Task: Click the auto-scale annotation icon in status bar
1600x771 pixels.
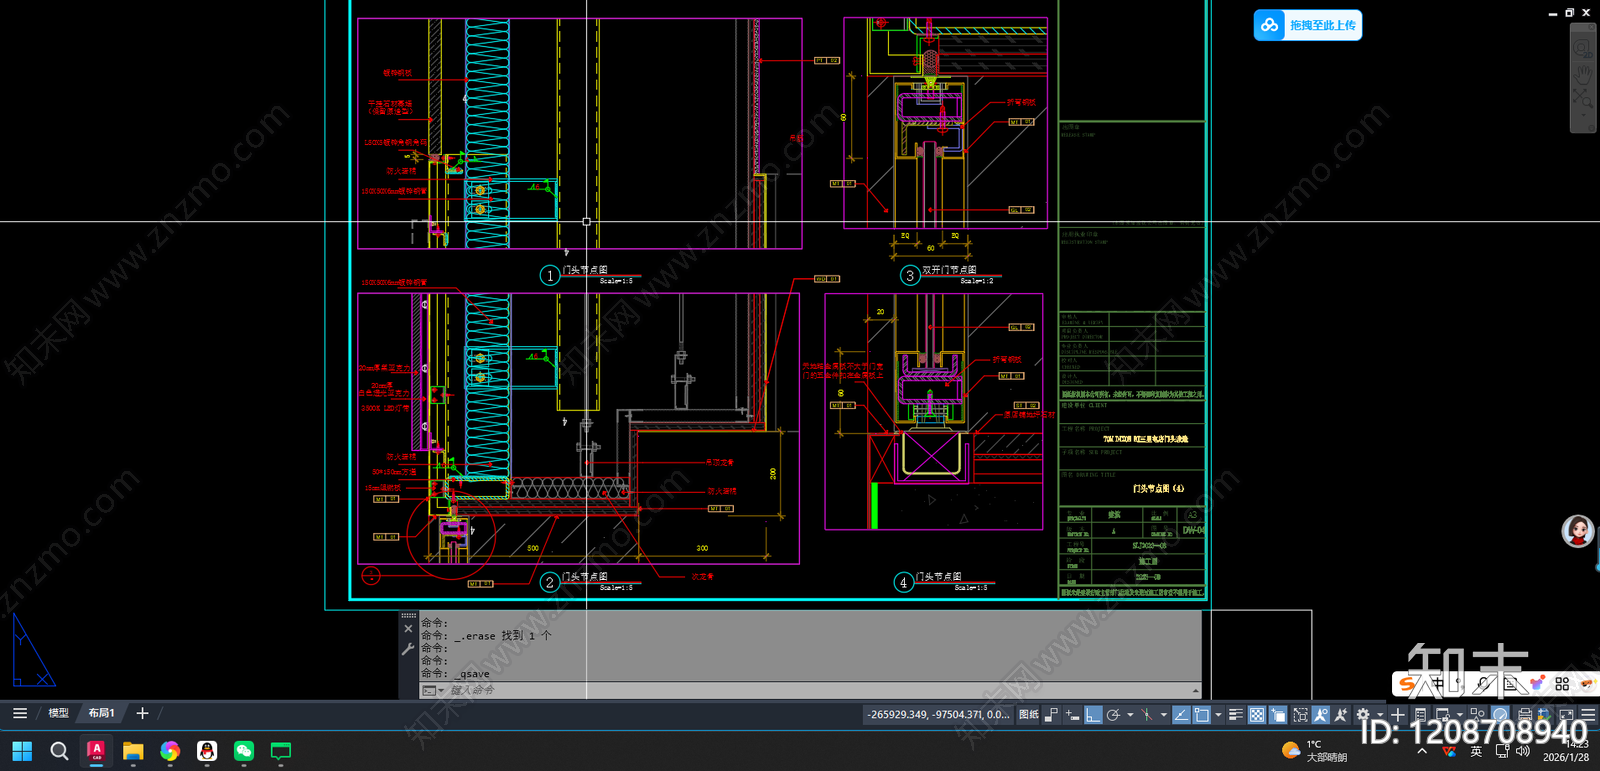Action: point(1341,715)
